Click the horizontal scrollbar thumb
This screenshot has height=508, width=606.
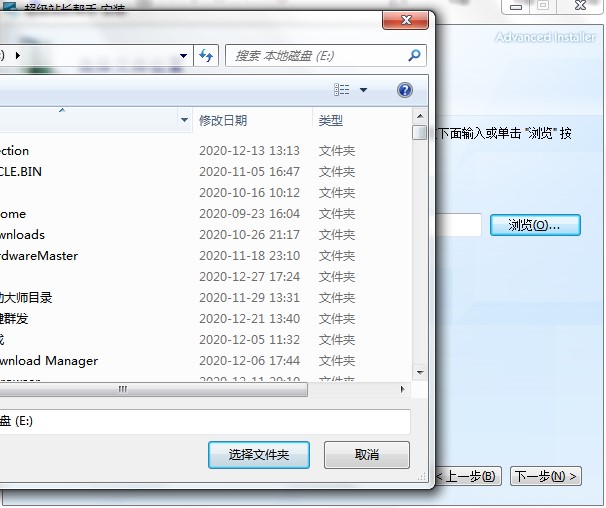pos(154,389)
